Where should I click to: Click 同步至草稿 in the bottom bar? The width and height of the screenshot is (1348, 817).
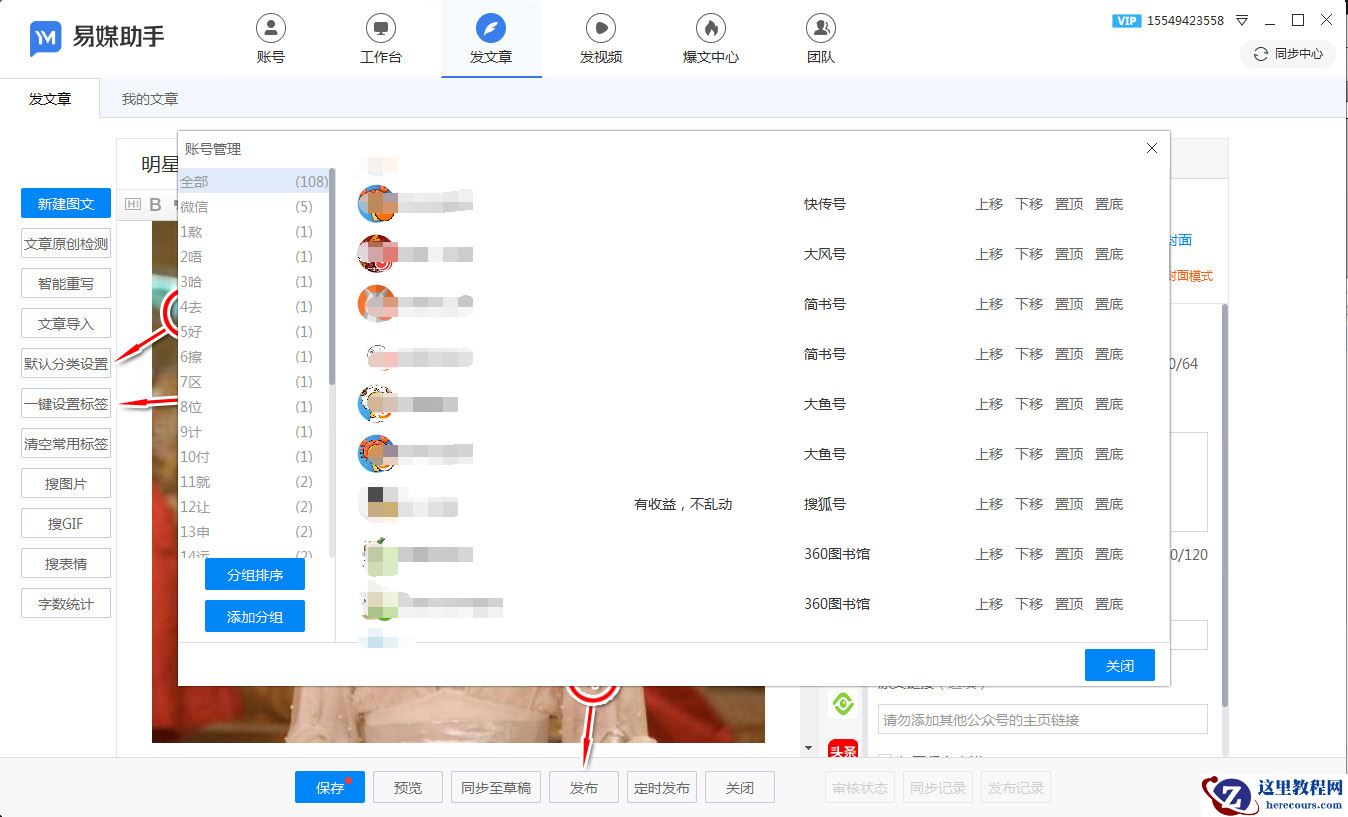pos(496,787)
